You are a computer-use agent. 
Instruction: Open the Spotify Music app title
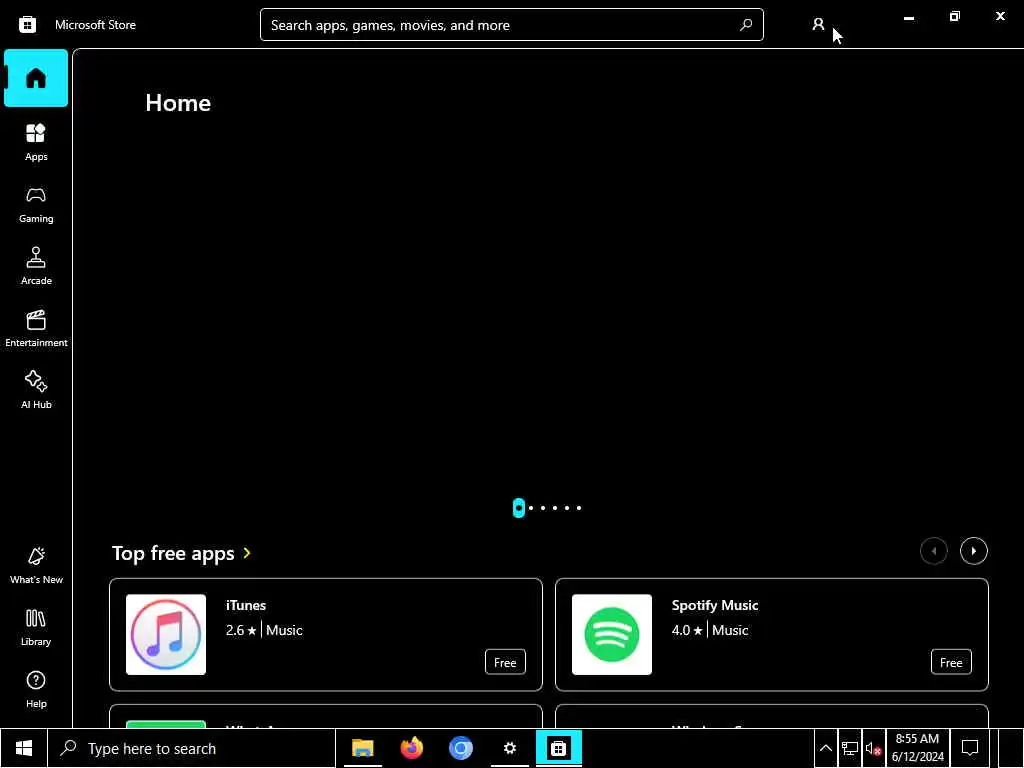click(x=714, y=605)
